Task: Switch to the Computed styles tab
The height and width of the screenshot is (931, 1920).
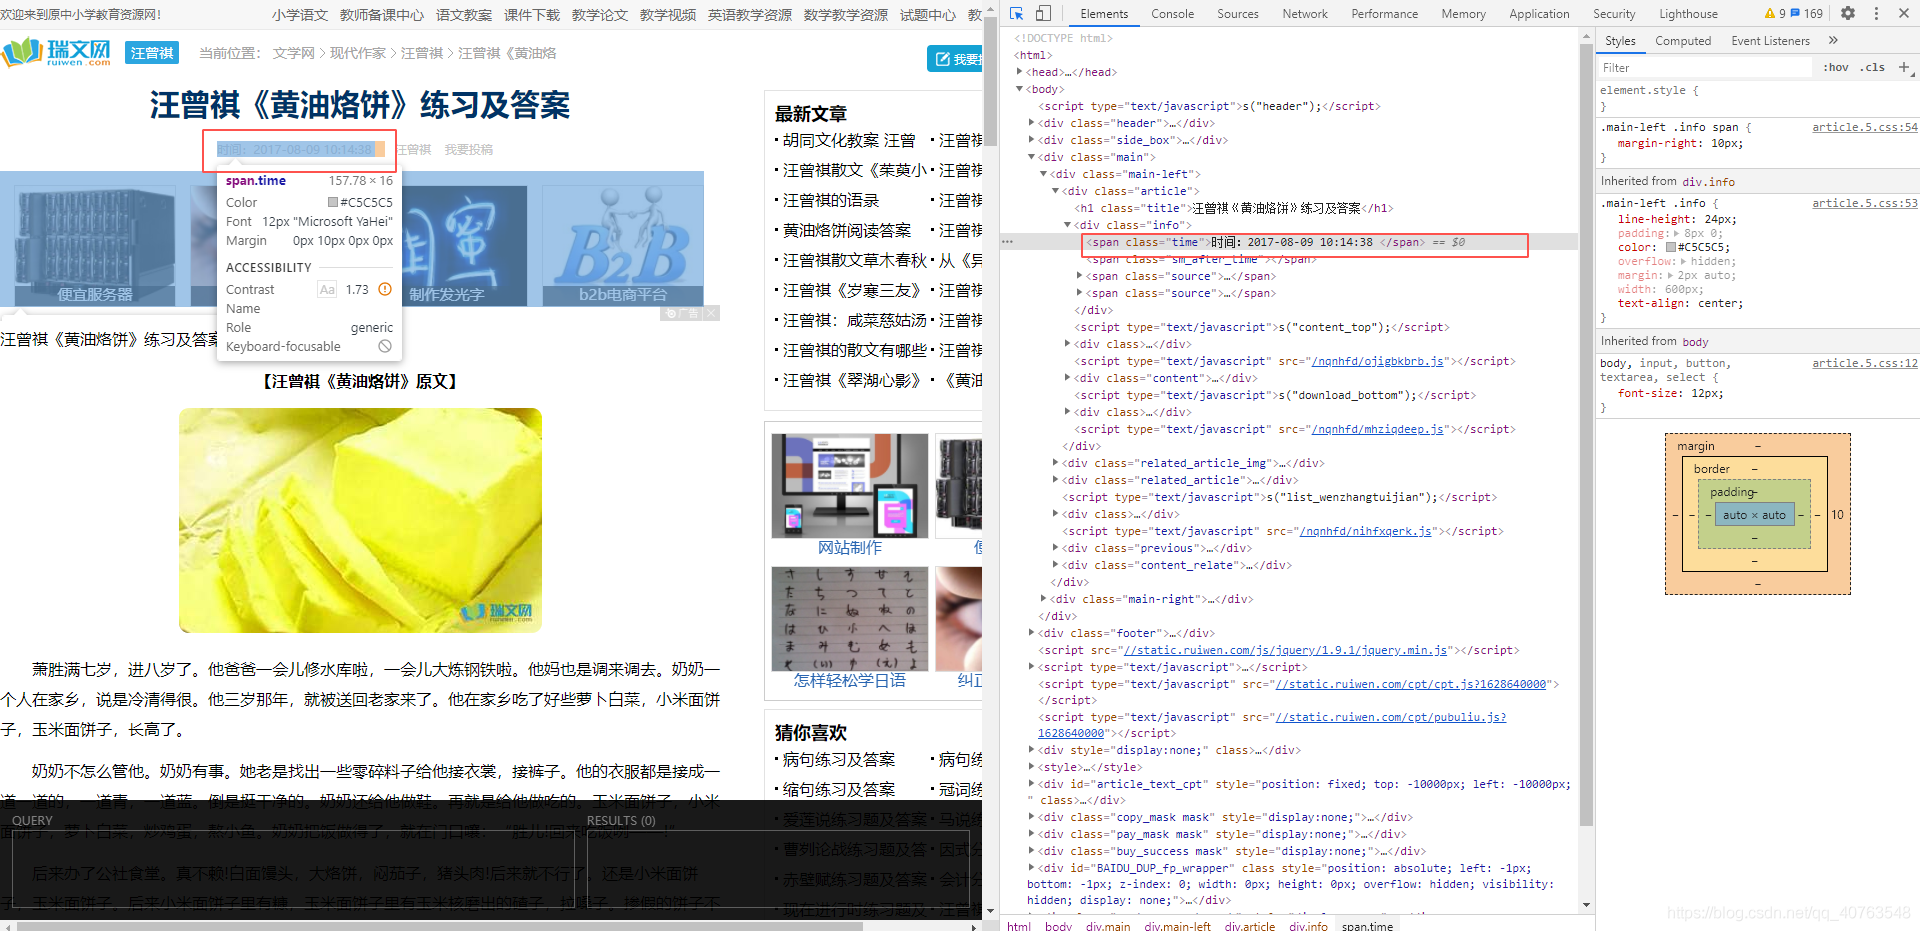Action: coord(1684,40)
